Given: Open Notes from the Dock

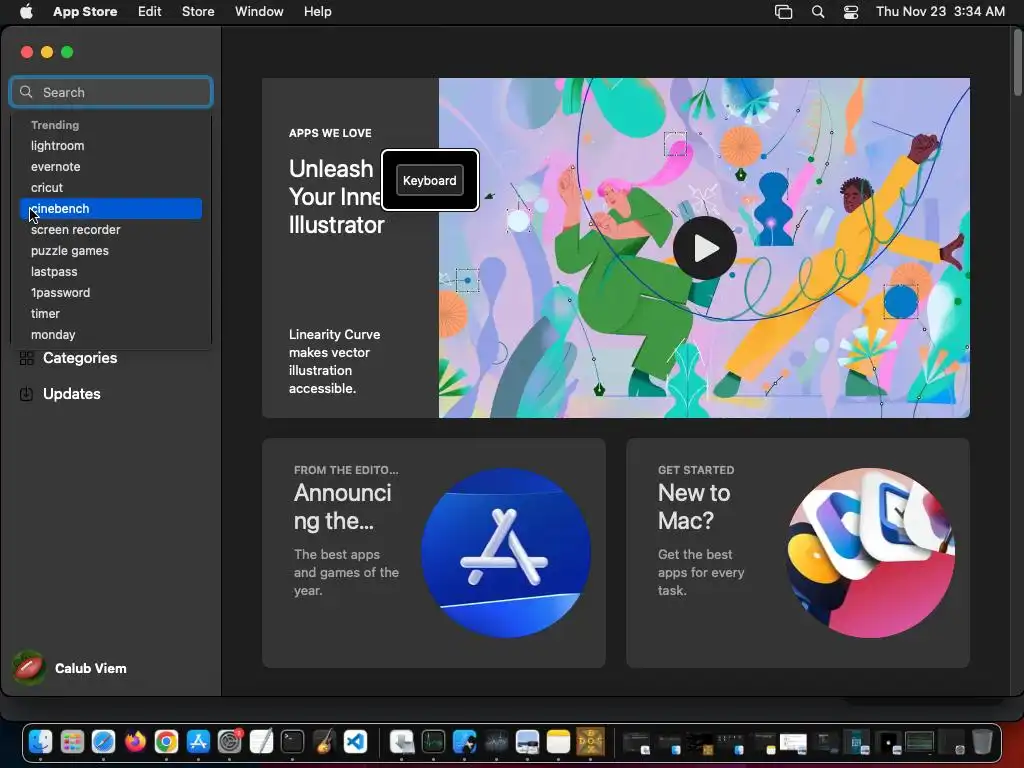Looking at the screenshot, I should pyautogui.click(x=558, y=742).
